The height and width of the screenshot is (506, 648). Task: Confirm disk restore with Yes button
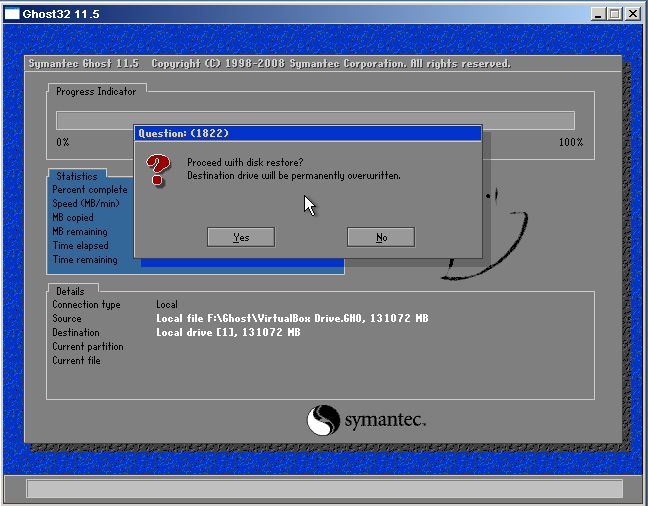tap(241, 237)
